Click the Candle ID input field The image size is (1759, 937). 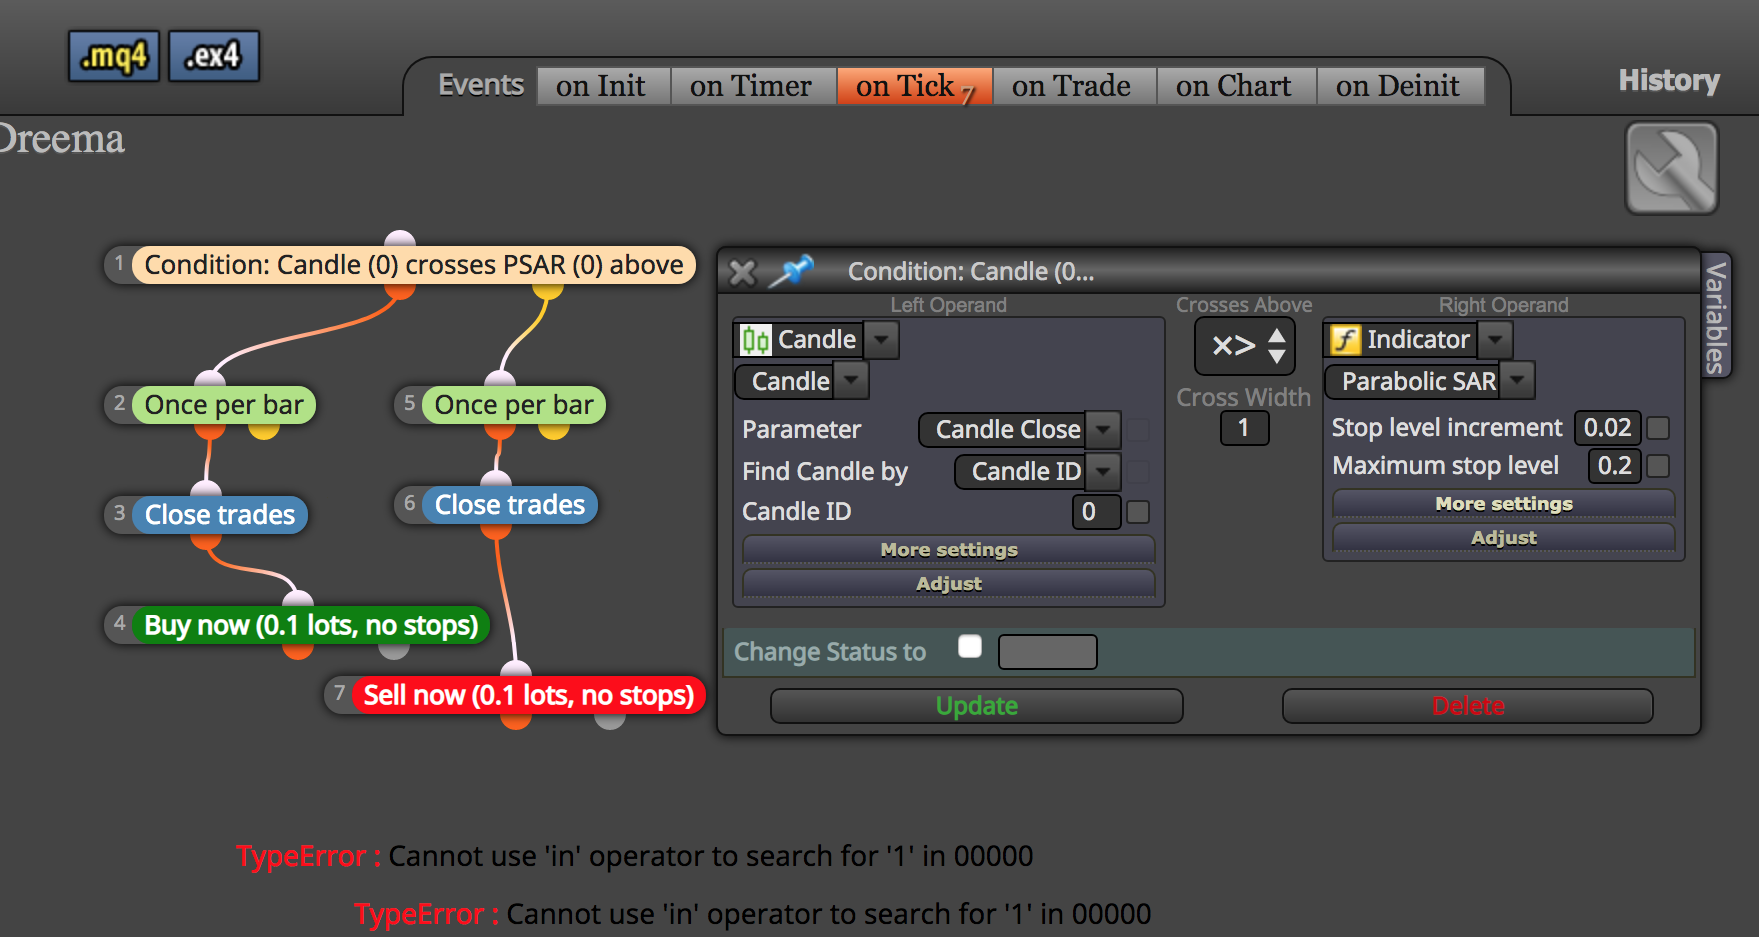[1096, 512]
